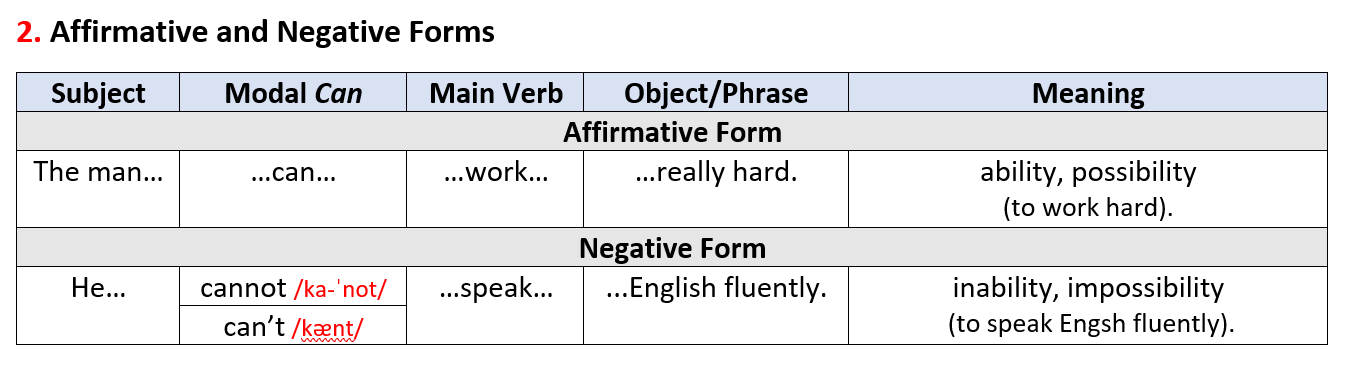Click the 'ability, possibility' meaning cell

pyautogui.click(x=1088, y=189)
